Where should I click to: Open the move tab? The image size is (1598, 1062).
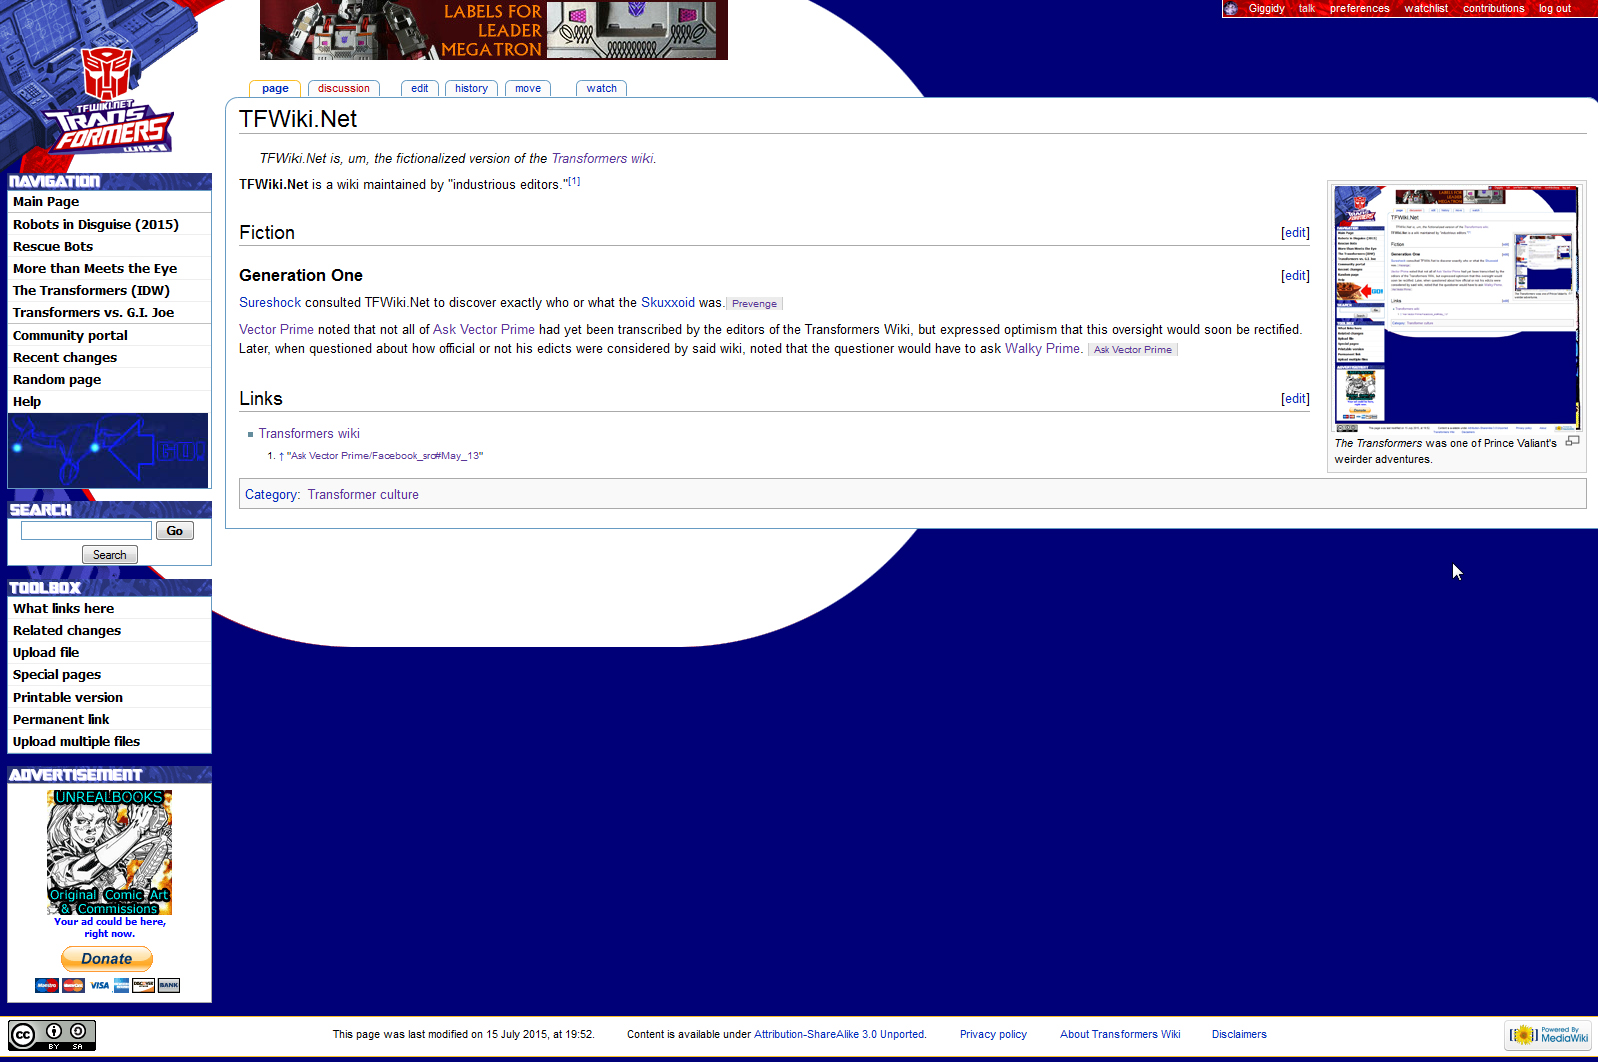[x=528, y=88]
